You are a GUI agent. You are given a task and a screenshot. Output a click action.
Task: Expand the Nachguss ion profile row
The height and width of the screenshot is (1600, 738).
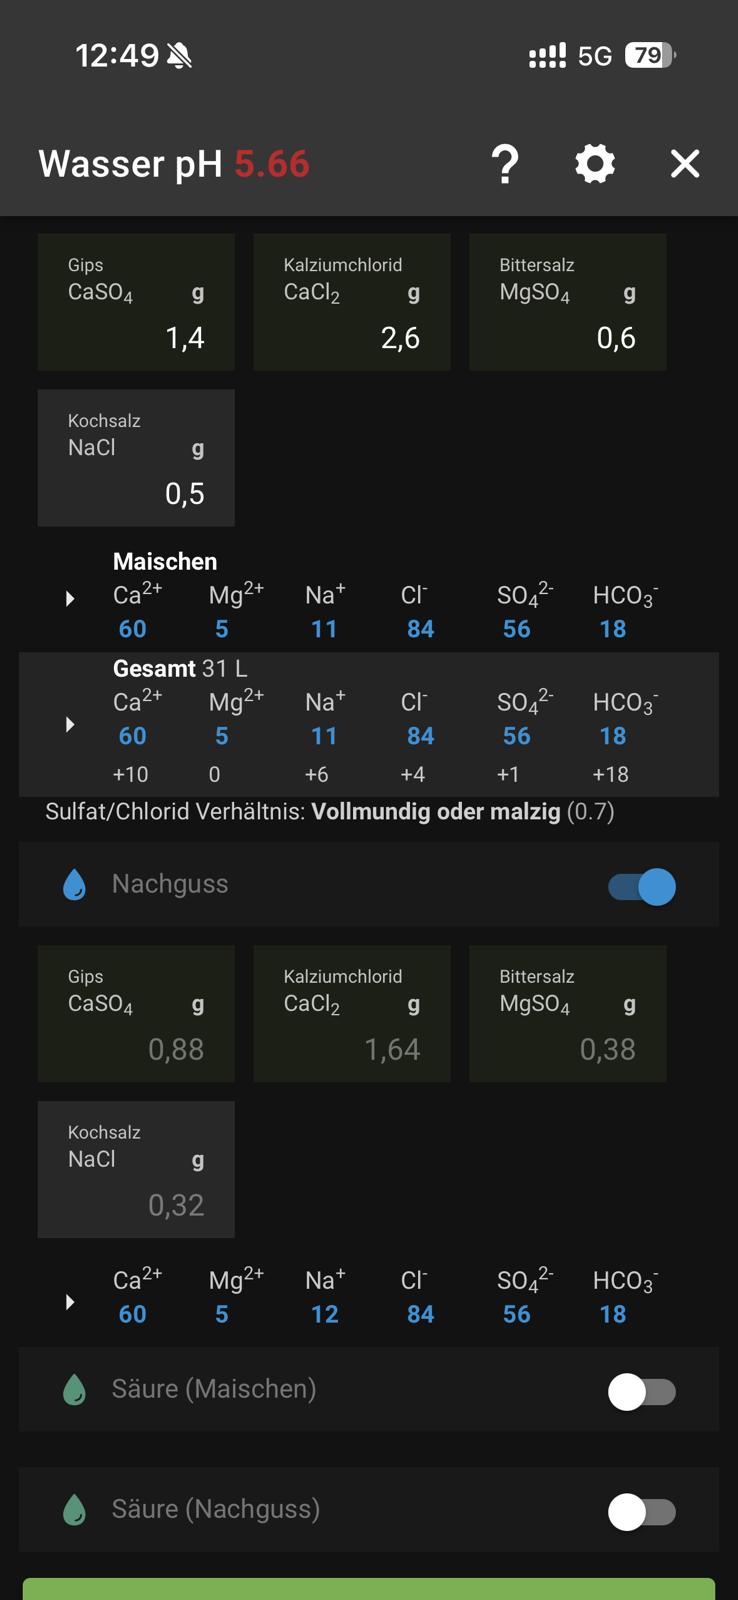(x=70, y=1302)
